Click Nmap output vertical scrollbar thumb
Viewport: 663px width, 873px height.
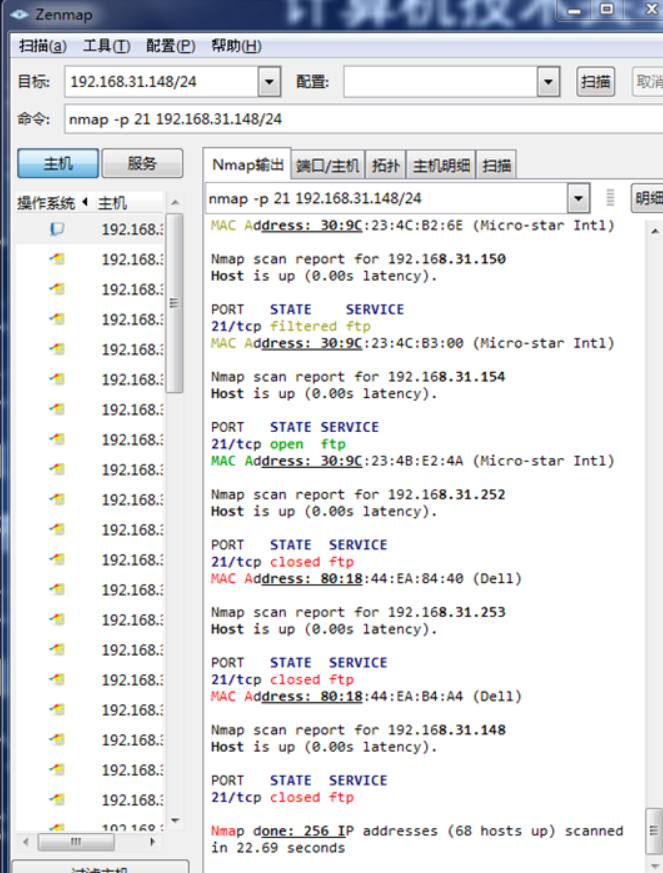coord(654,831)
